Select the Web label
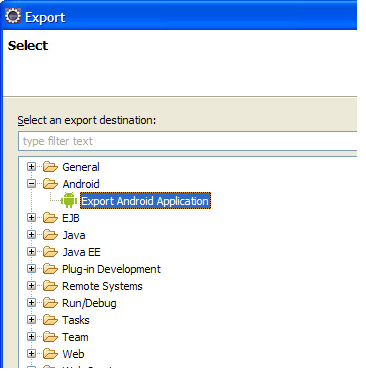The width and height of the screenshot is (366, 372). tap(73, 354)
